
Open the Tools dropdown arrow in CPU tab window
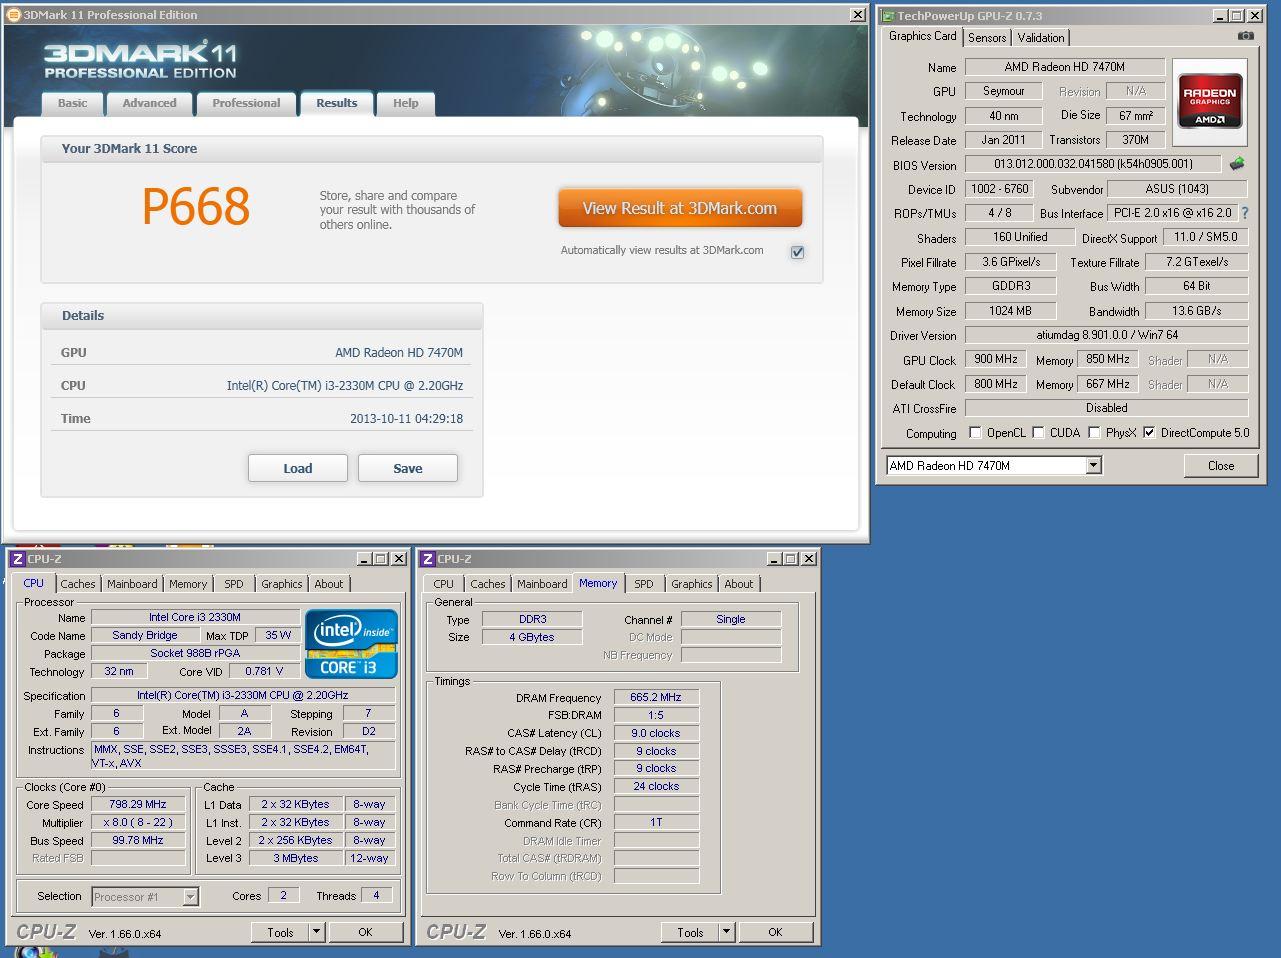(316, 932)
